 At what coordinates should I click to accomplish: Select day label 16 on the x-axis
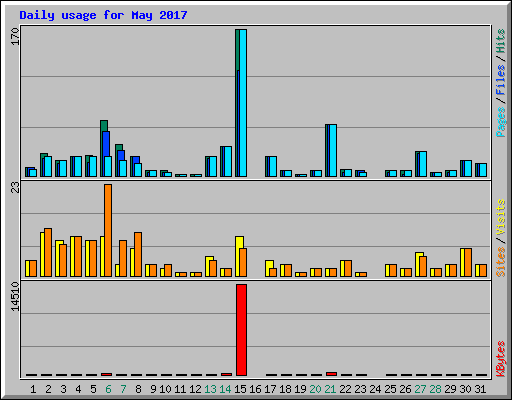[x=255, y=389]
